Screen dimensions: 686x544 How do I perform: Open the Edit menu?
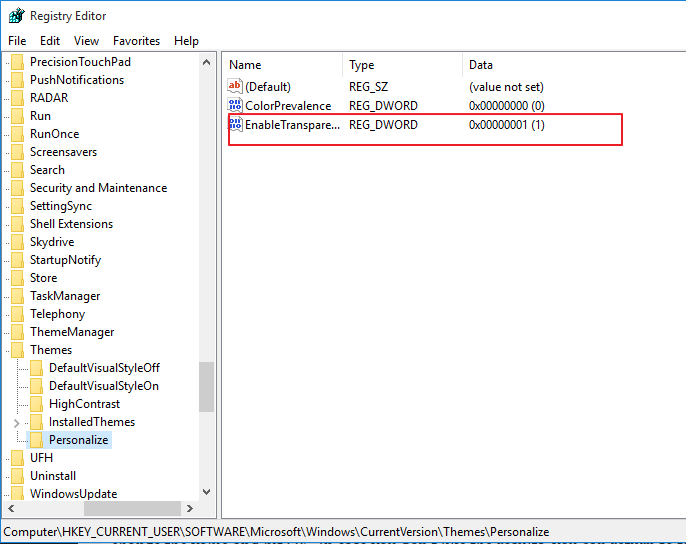50,41
